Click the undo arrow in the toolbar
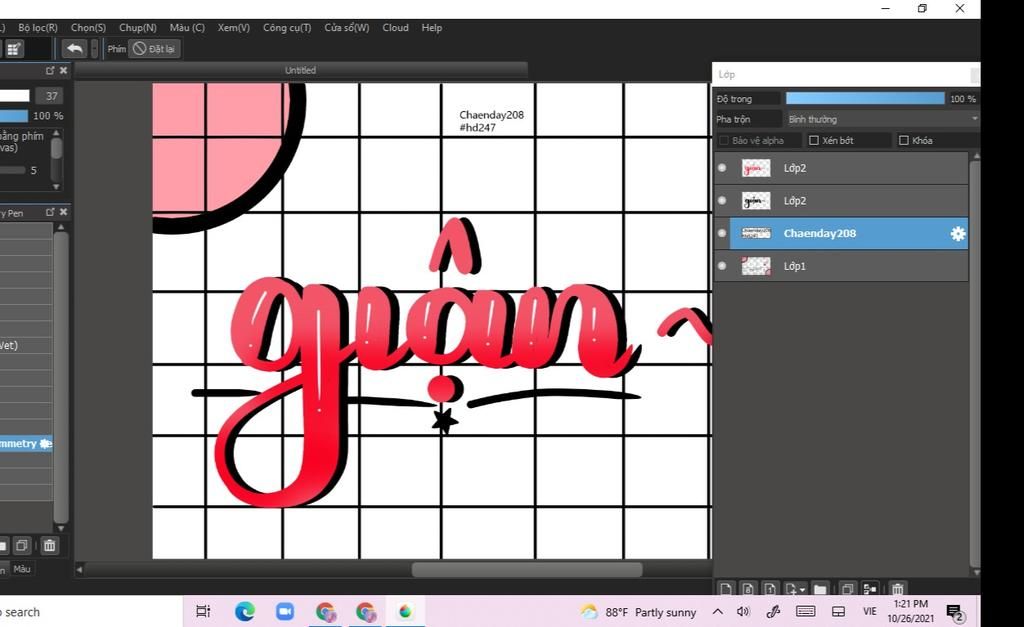1024x627 pixels. pyautogui.click(x=74, y=49)
